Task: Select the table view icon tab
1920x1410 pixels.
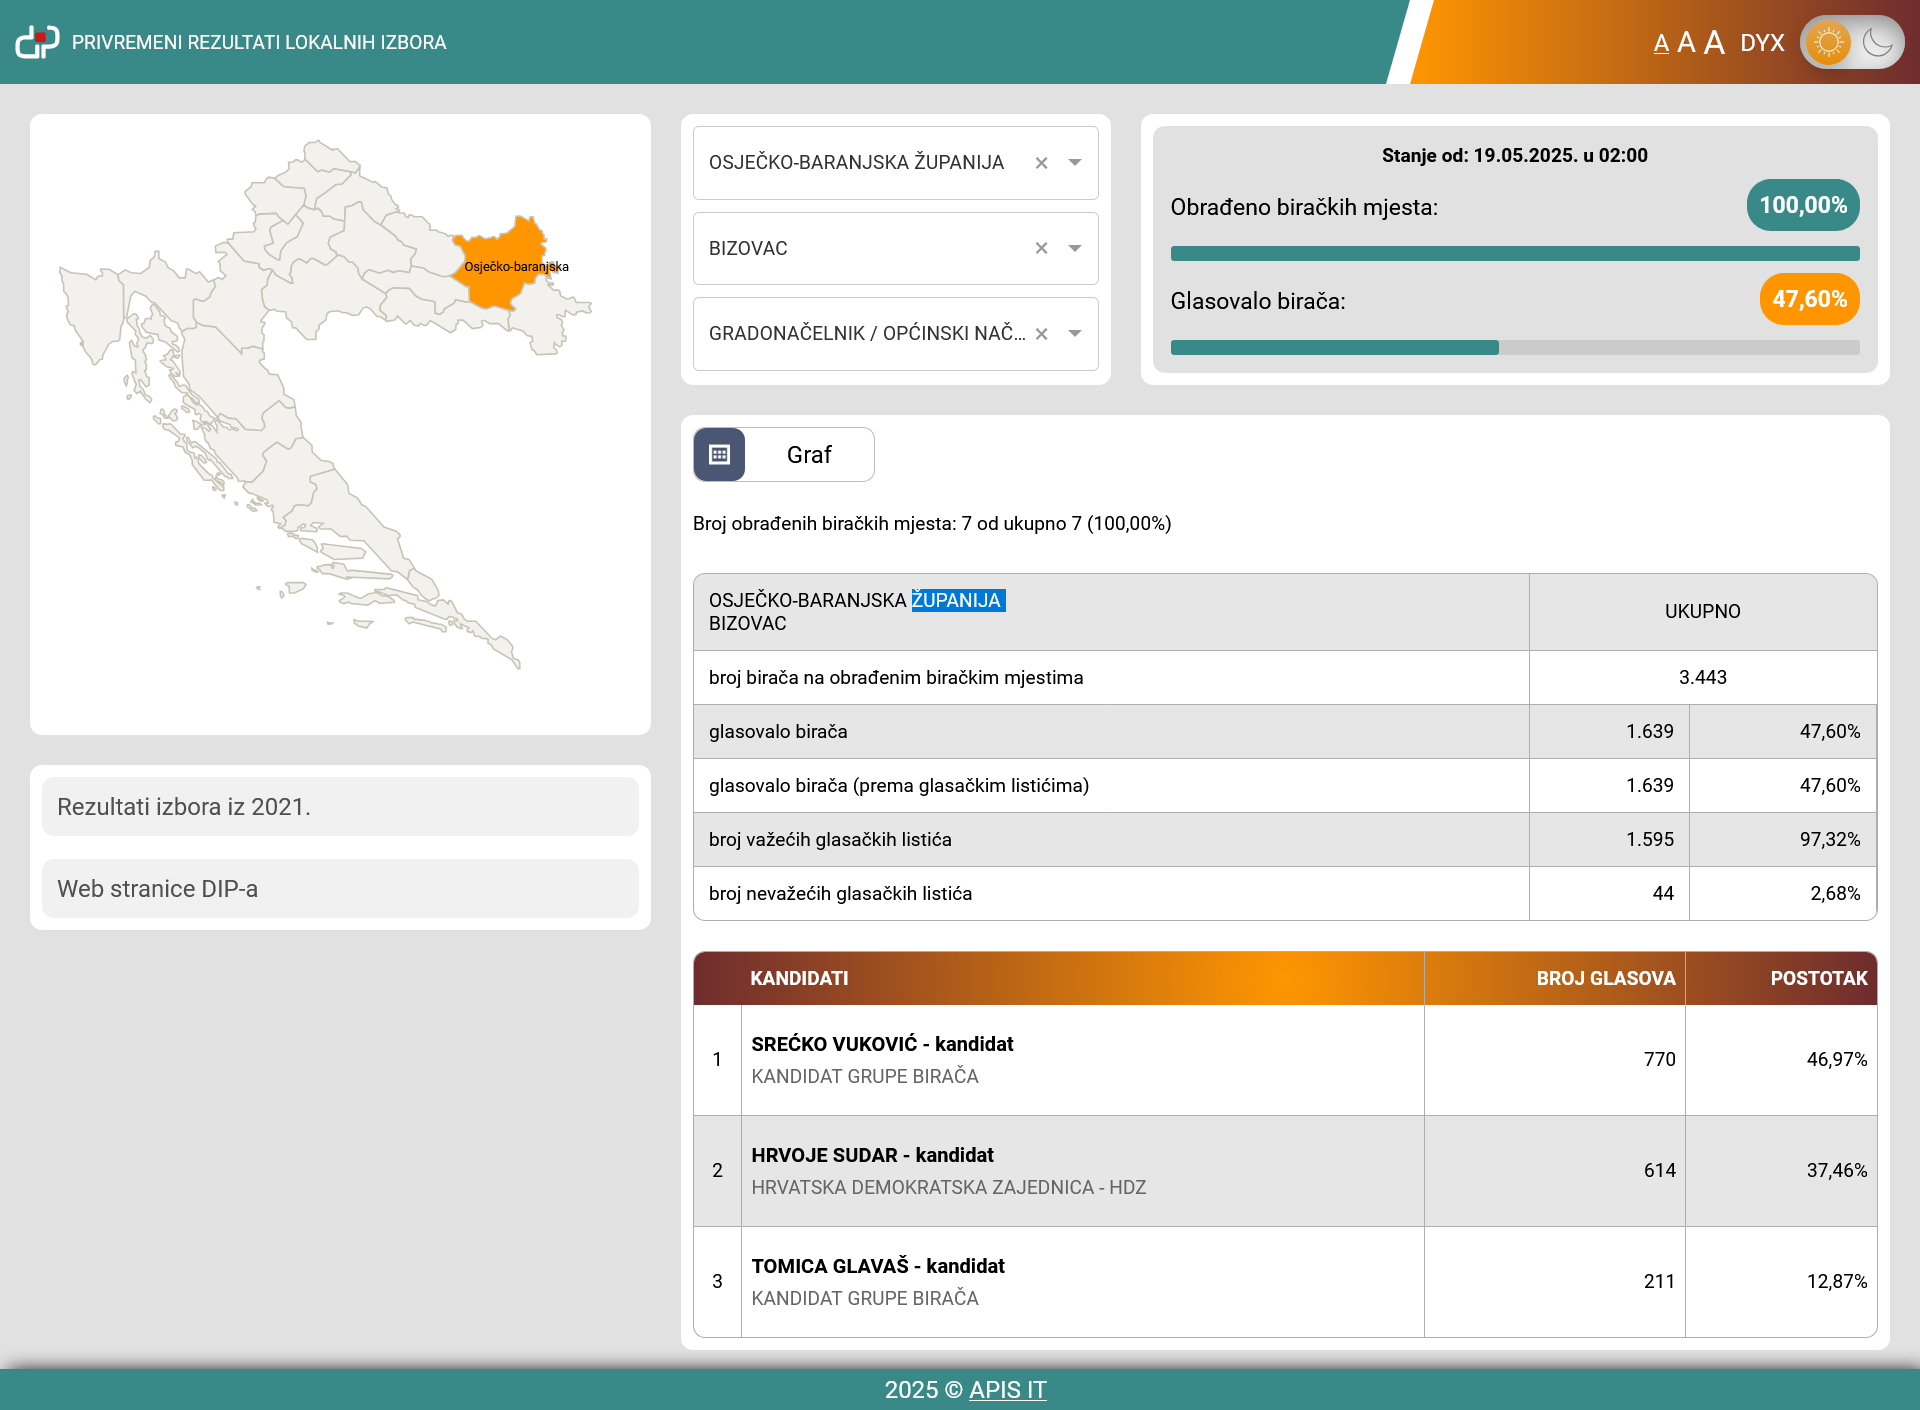Action: (x=719, y=455)
